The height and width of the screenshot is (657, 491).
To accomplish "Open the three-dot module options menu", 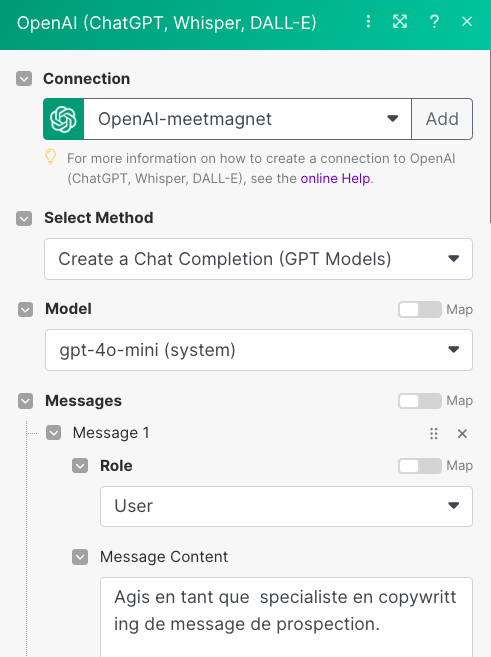I will tap(368, 21).
